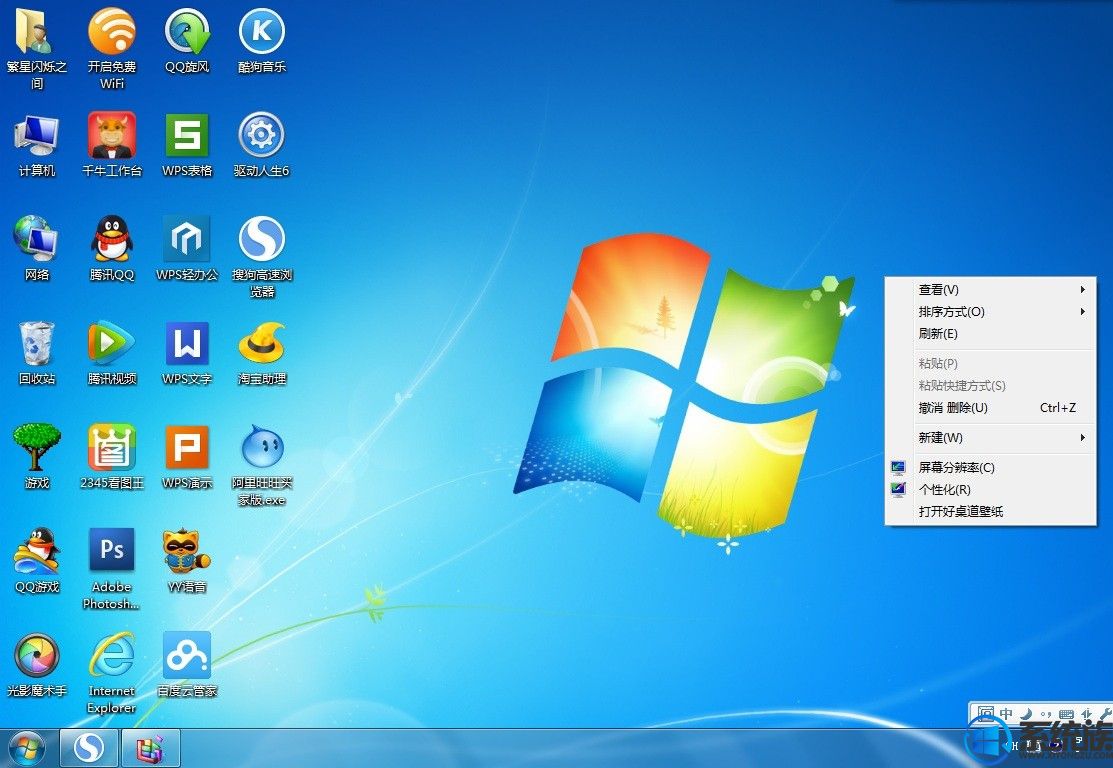Choose 排序方式(O) in the context menu
Screen dimensions: 1113x768
pos(990,312)
